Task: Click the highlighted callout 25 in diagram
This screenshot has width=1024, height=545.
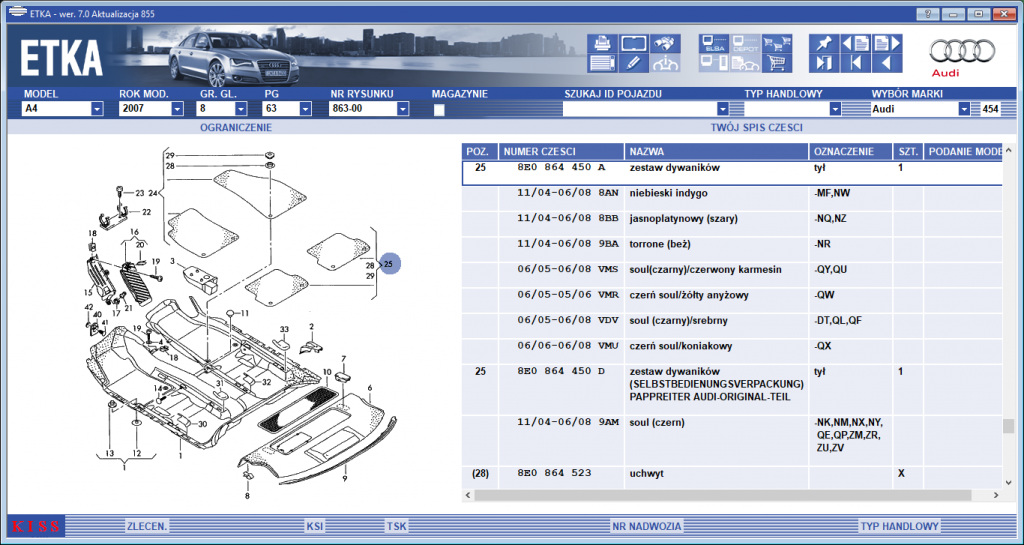Action: (x=389, y=264)
